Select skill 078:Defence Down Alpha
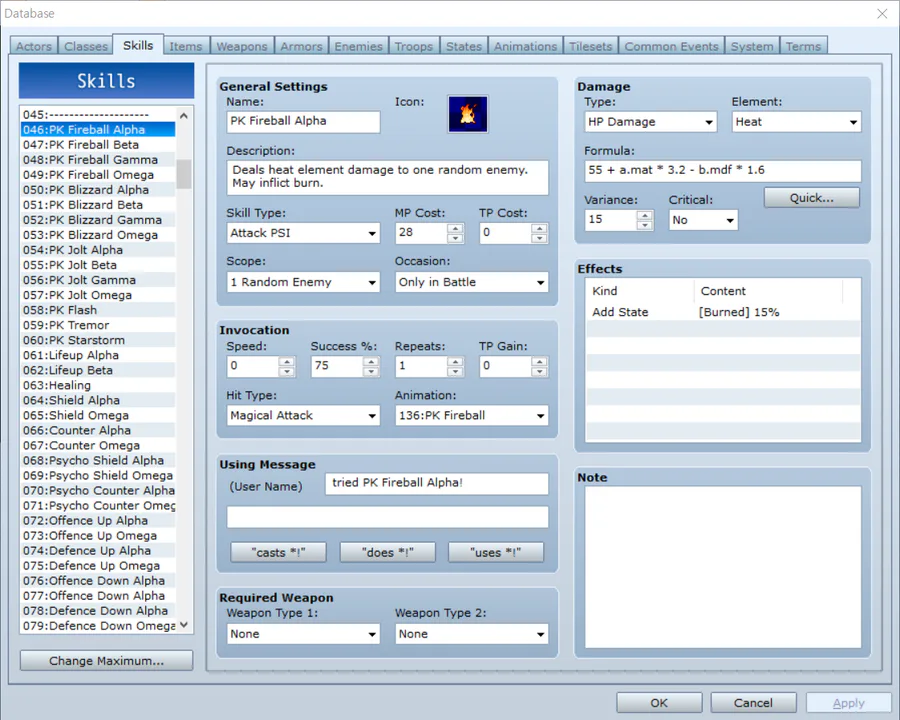The width and height of the screenshot is (900, 720). [x=98, y=610]
